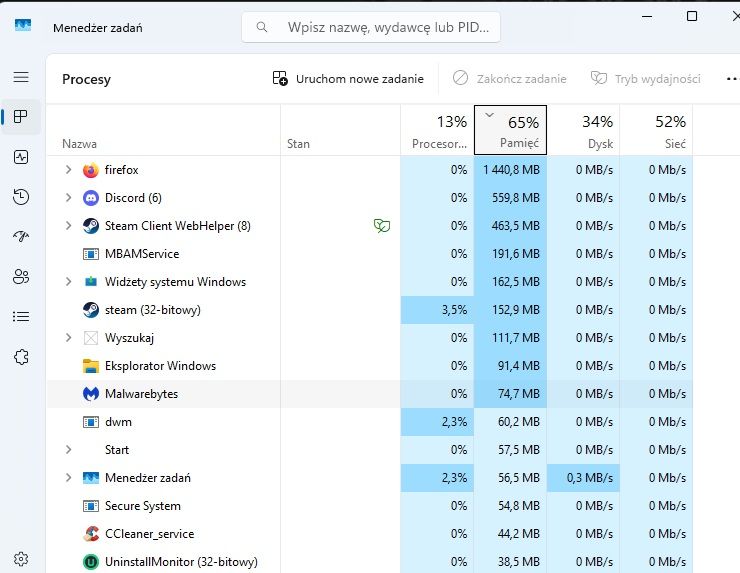The height and width of the screenshot is (573, 740).
Task: Click the sort arrow on Pamięć column
Action: click(489, 115)
